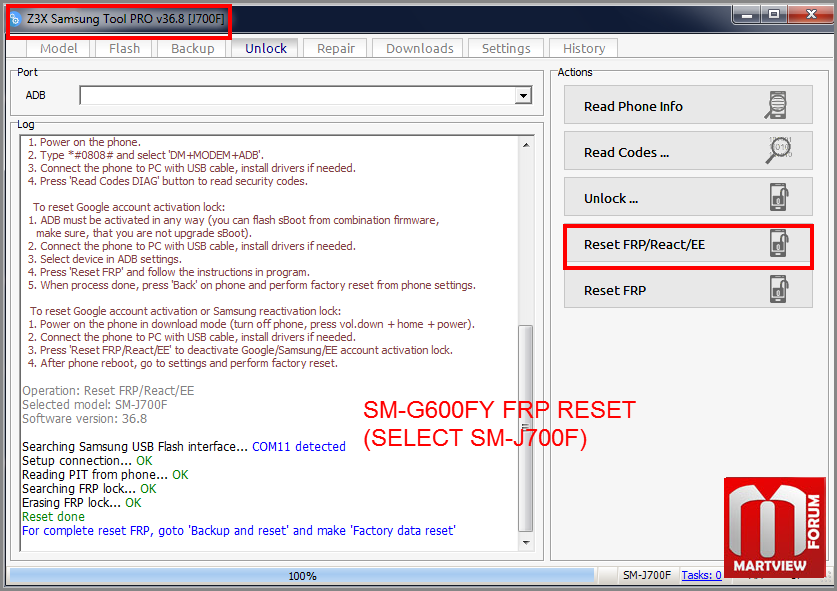Click 'Software version: 36.8' log line

[x=84, y=419]
